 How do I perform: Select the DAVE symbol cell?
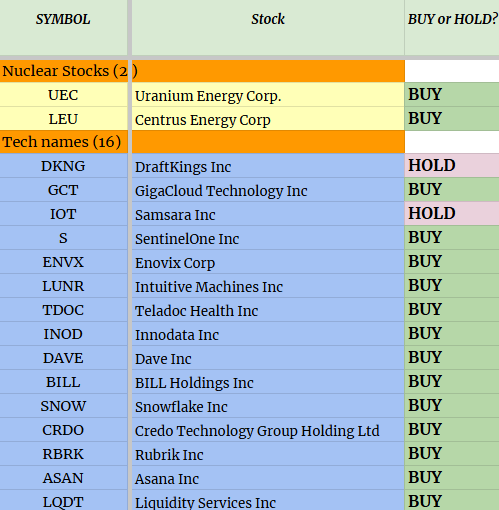click(x=63, y=358)
